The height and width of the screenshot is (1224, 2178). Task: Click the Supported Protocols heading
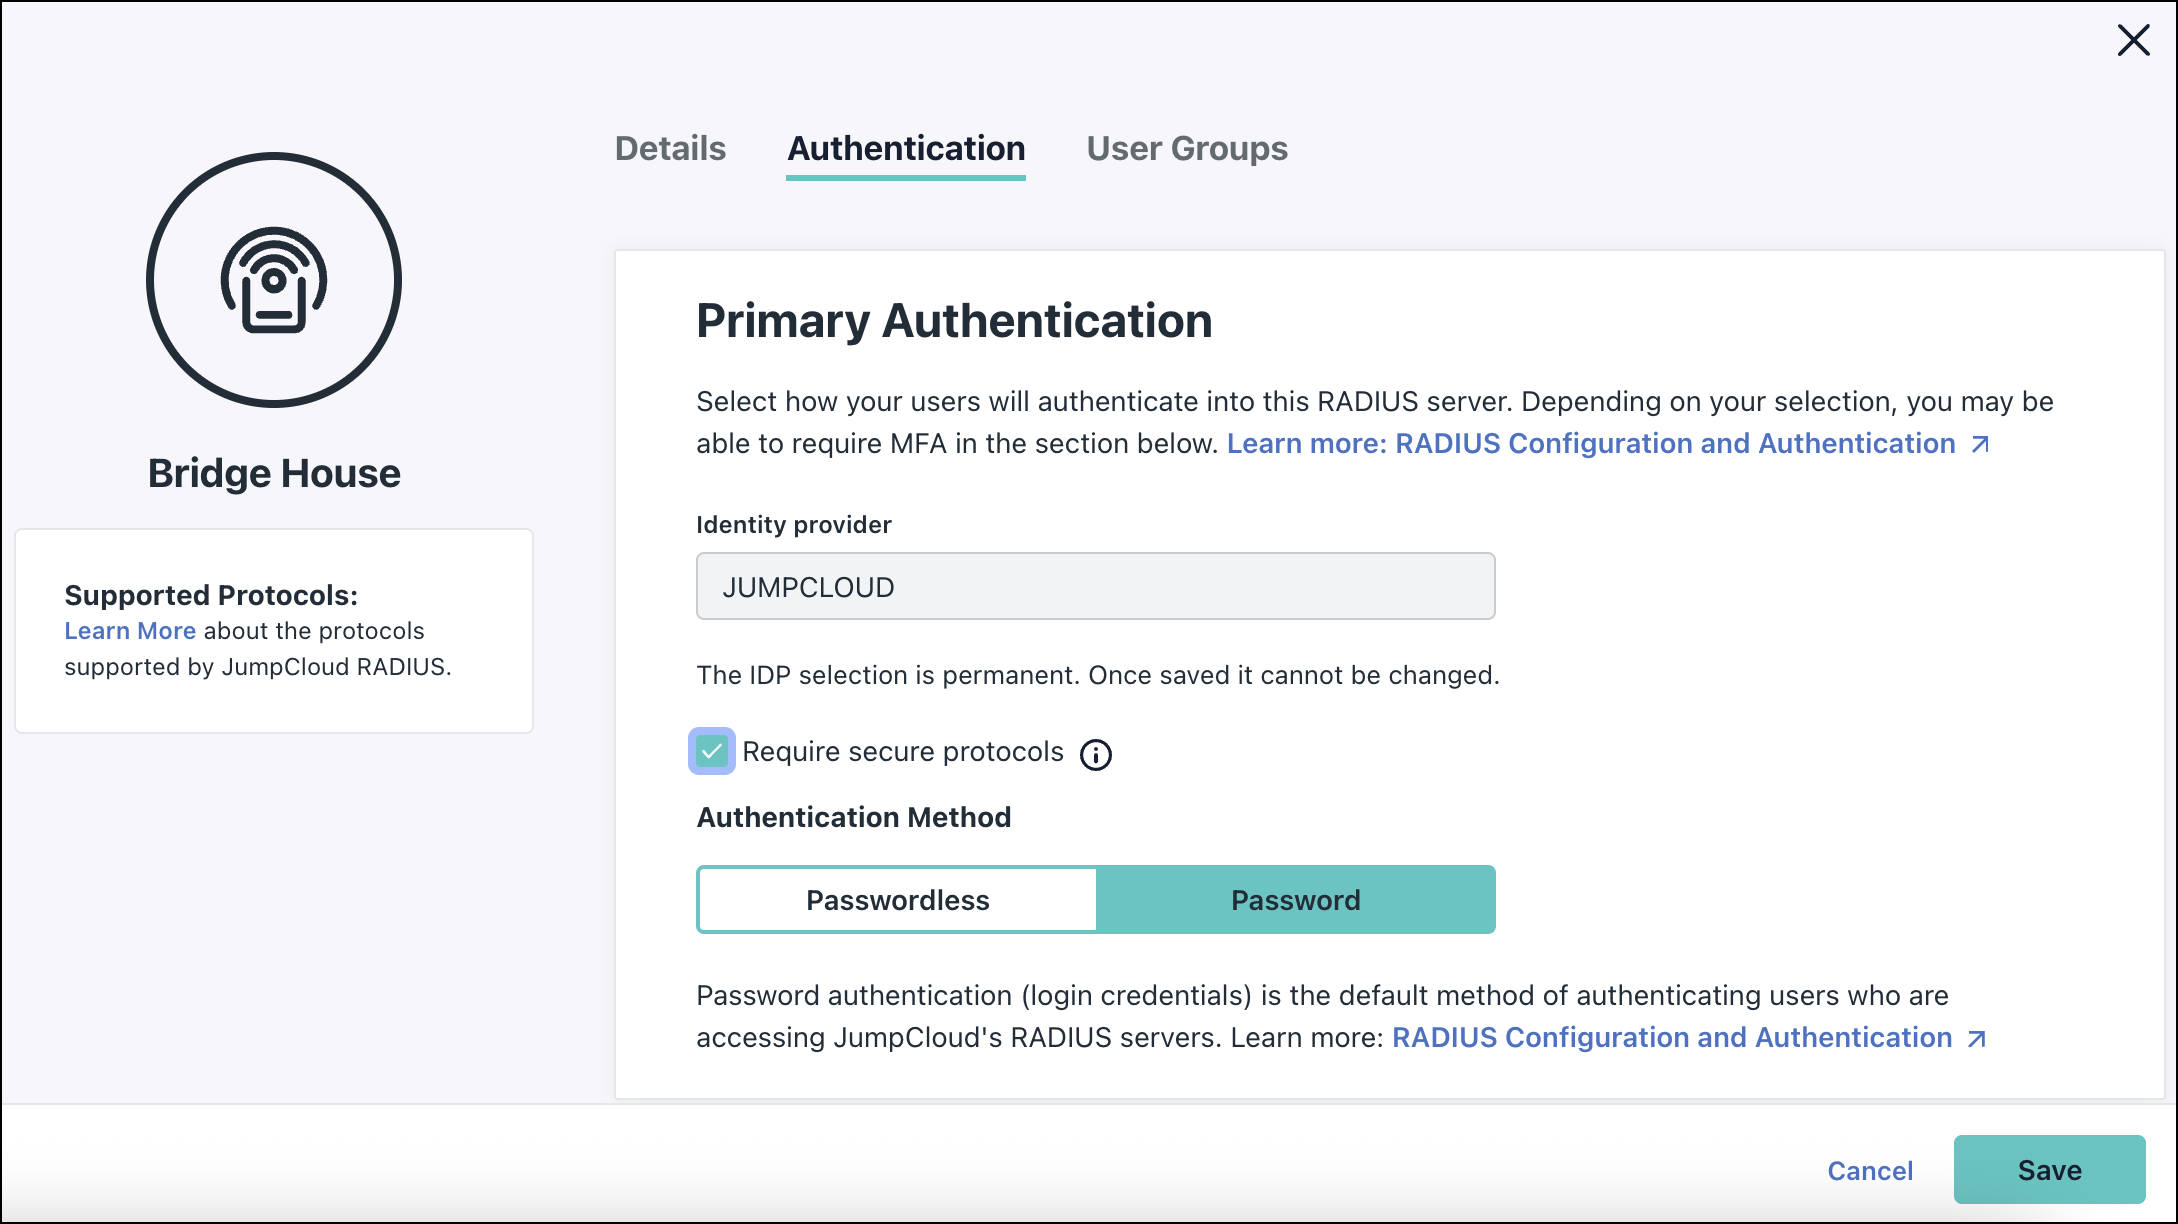(x=211, y=595)
